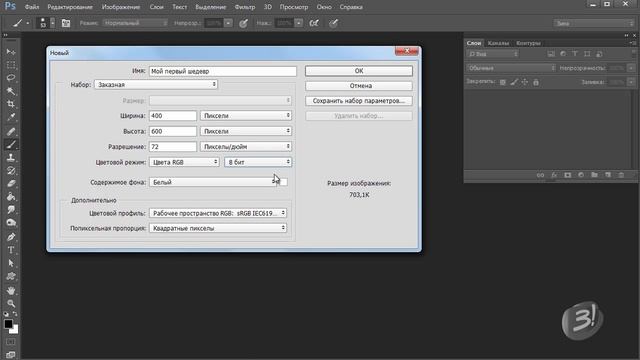Select the Paint Bucket tool
The image size is (640, 360).
click(11, 196)
